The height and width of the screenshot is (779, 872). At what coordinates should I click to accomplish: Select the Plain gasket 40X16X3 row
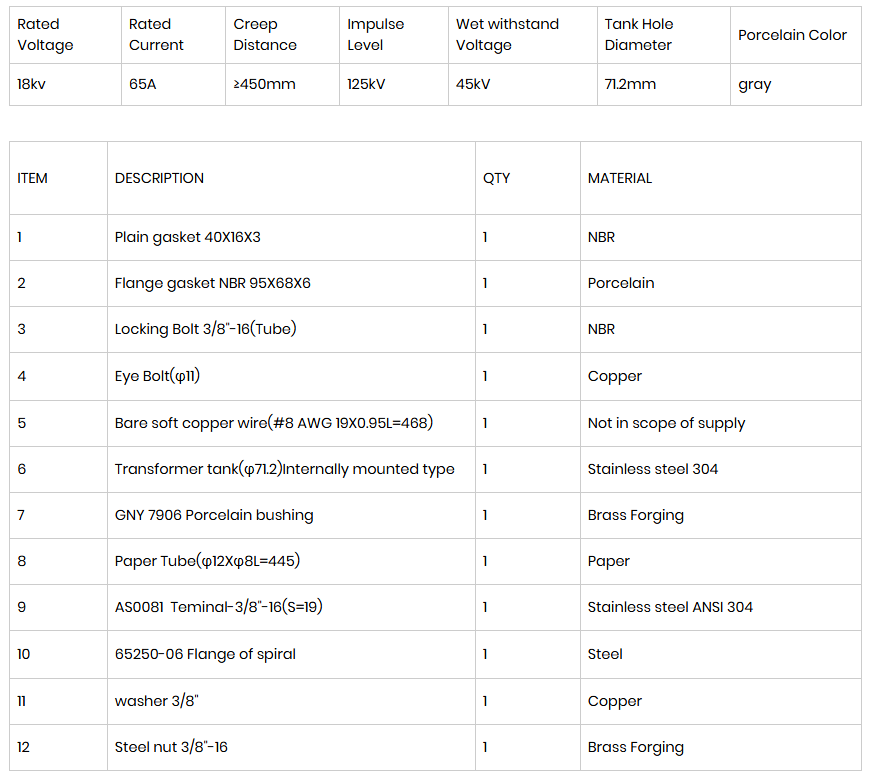coord(435,237)
